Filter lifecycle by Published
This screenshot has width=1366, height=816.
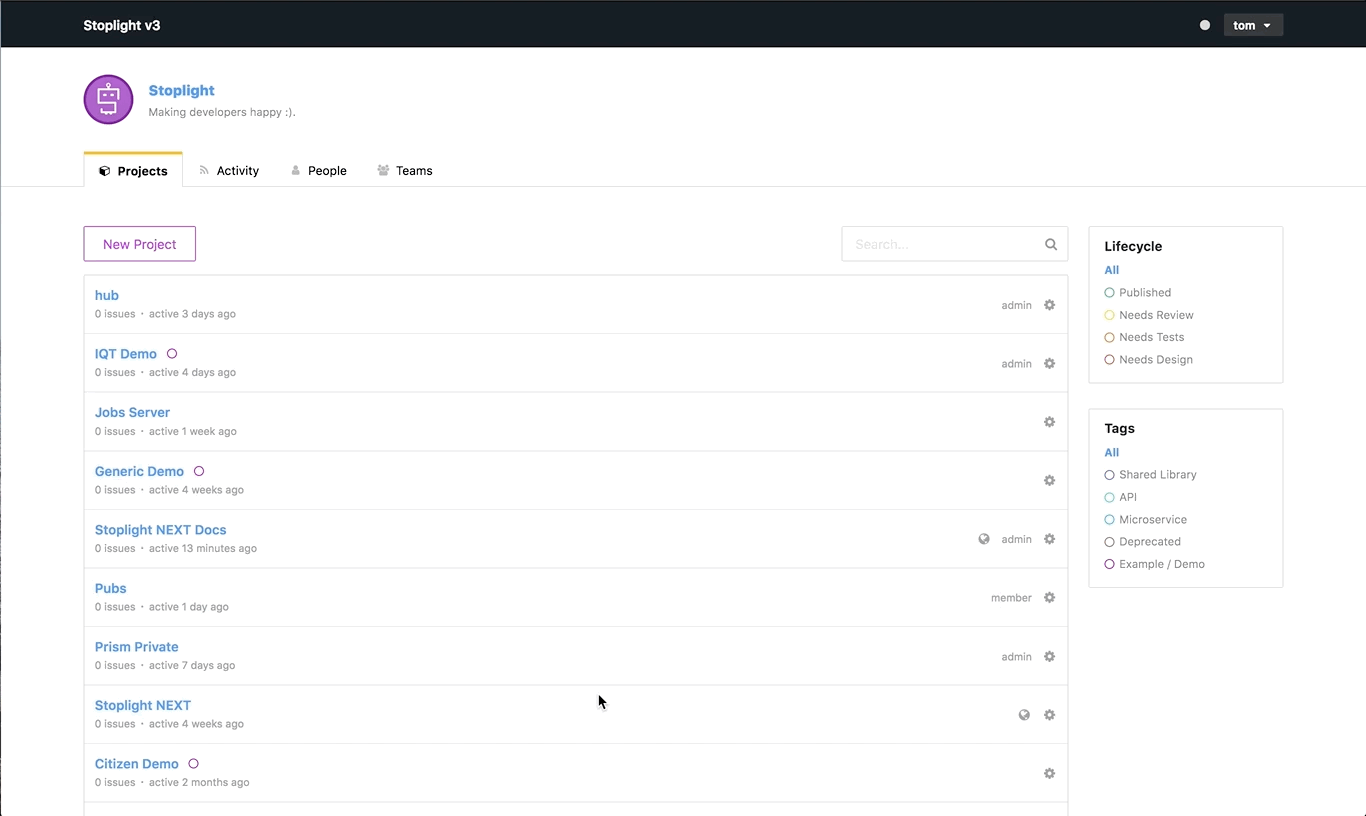1137,293
